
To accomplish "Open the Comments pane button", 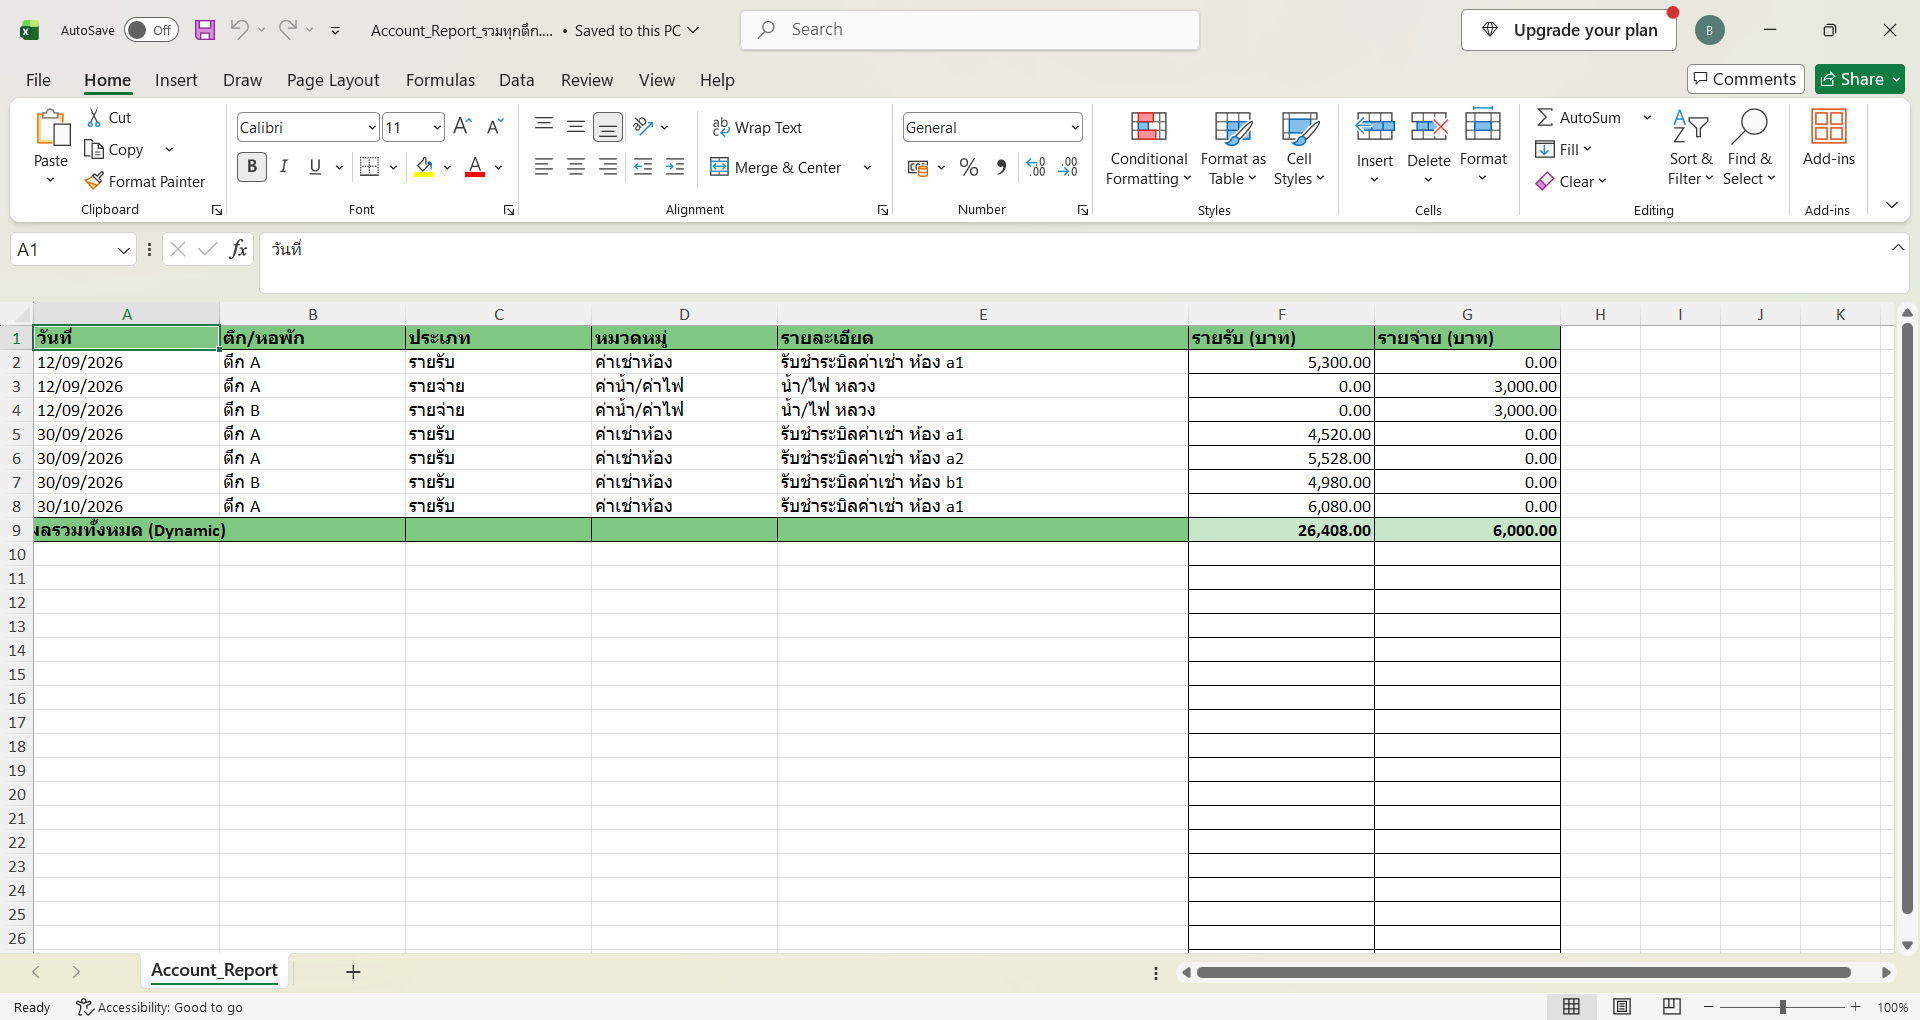I will coord(1745,79).
